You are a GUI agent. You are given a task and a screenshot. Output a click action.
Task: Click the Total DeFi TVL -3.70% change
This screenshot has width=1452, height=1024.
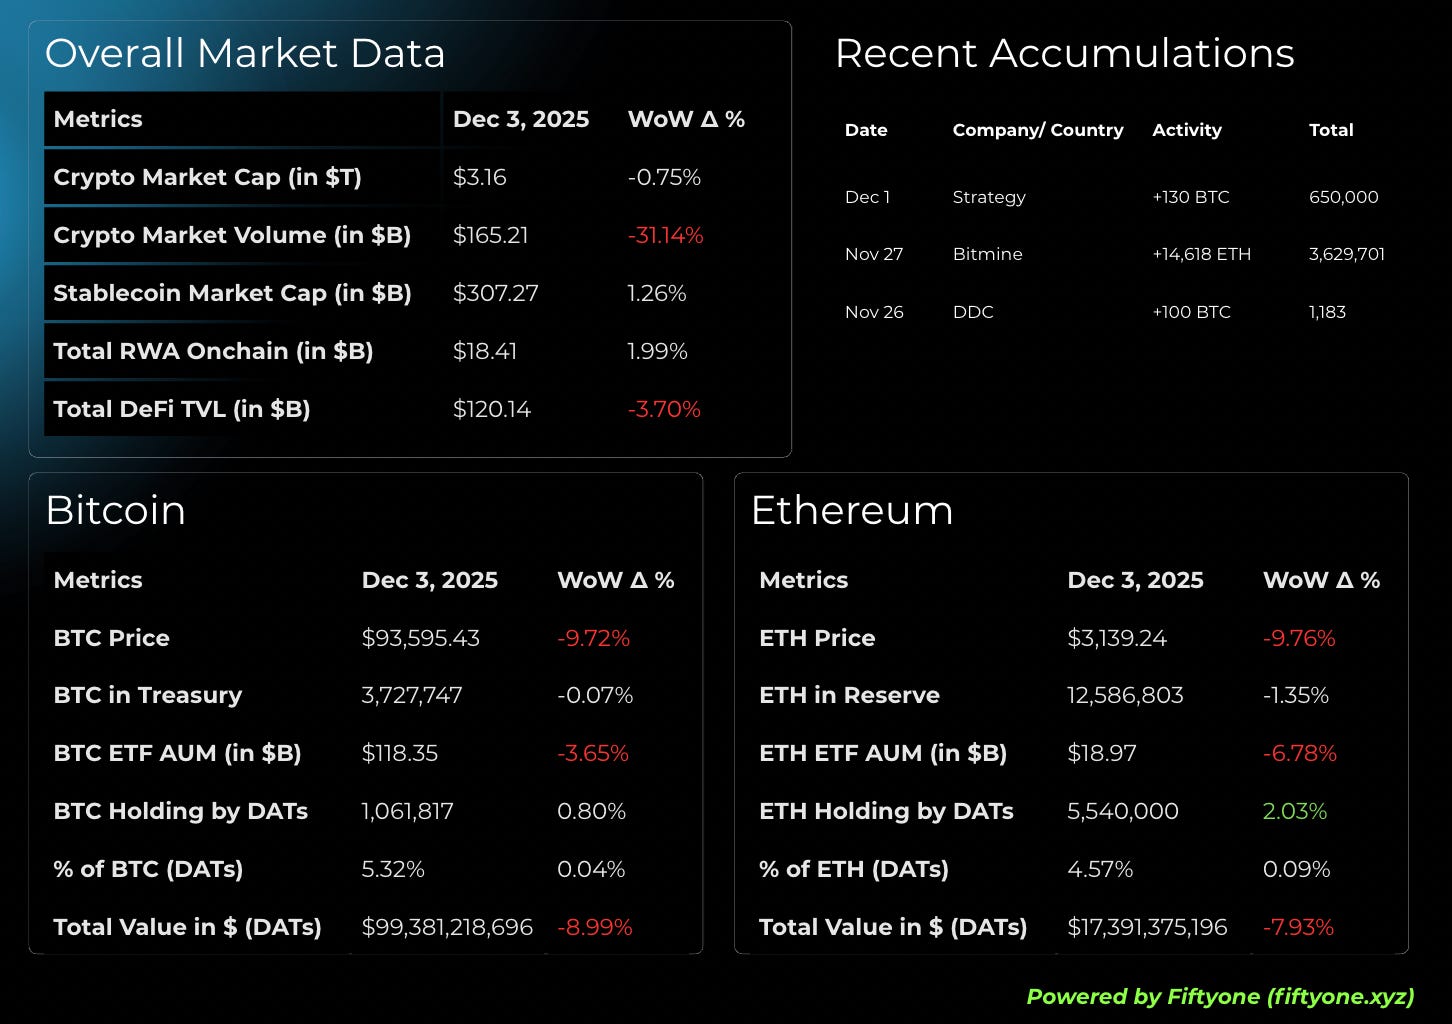click(664, 409)
